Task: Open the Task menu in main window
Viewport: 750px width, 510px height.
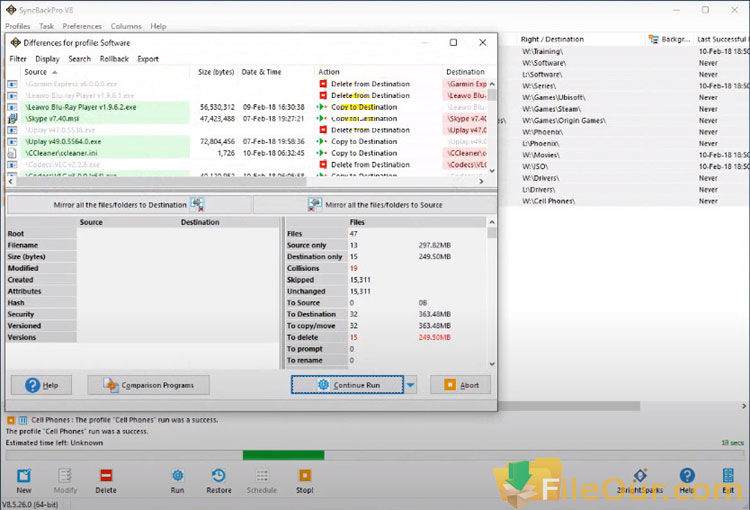Action: tap(46, 26)
